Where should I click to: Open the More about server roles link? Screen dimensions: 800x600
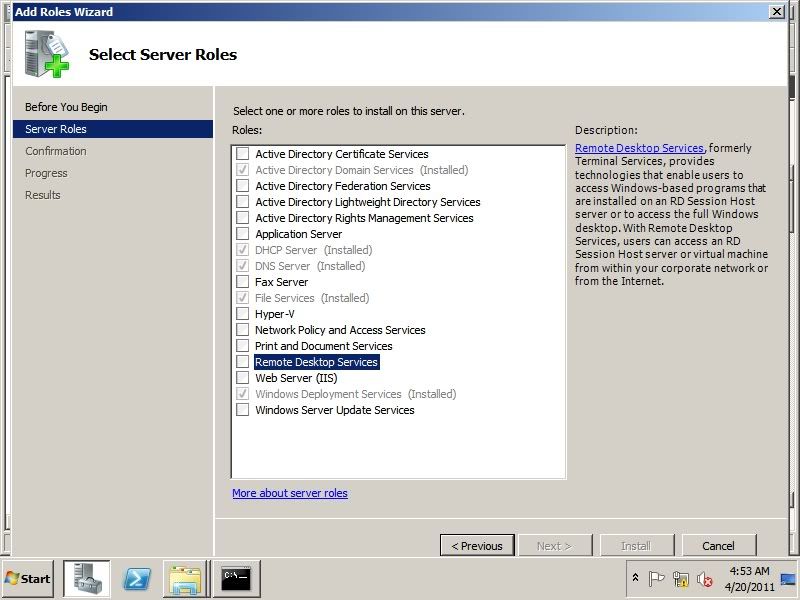tap(290, 493)
